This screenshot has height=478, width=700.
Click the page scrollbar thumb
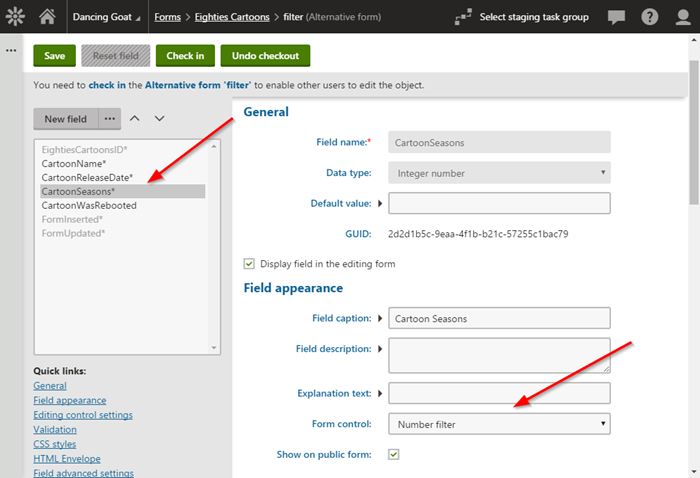[x=694, y=132]
